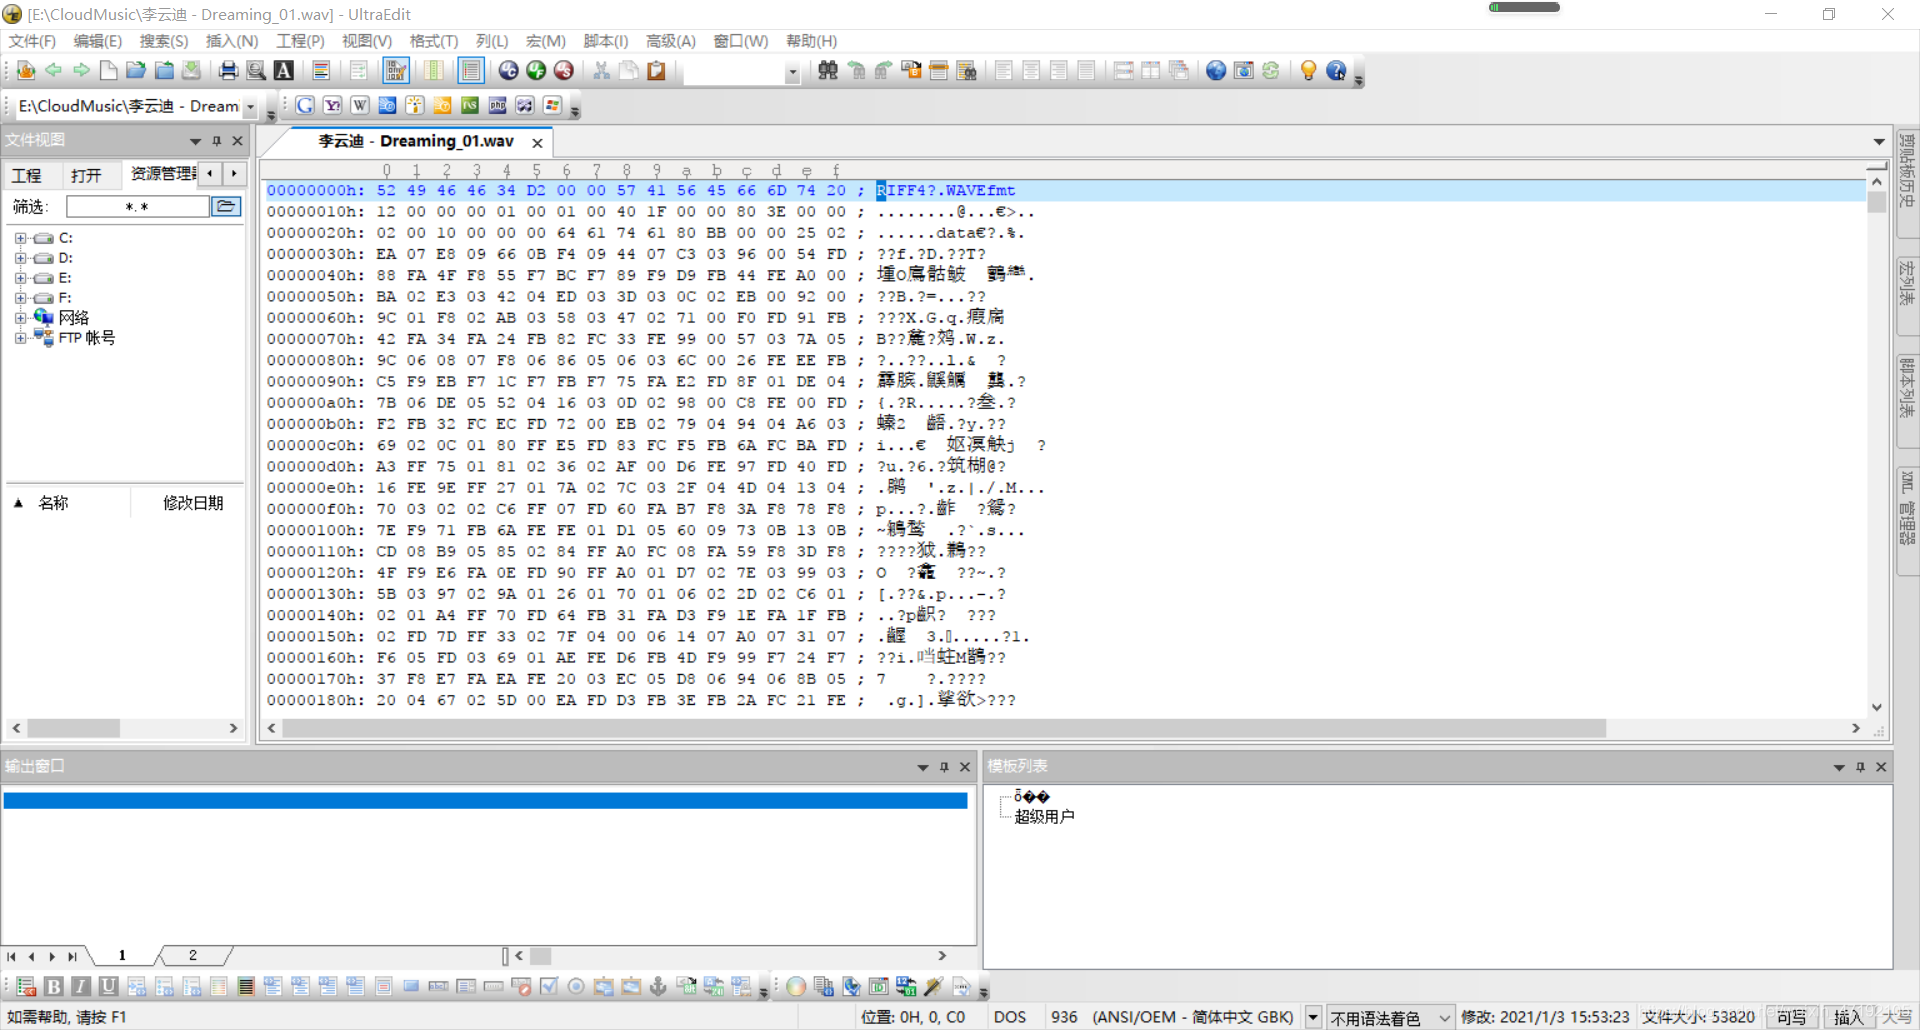Click the blue globe browser icon
The image size is (1920, 1030).
point(1216,70)
